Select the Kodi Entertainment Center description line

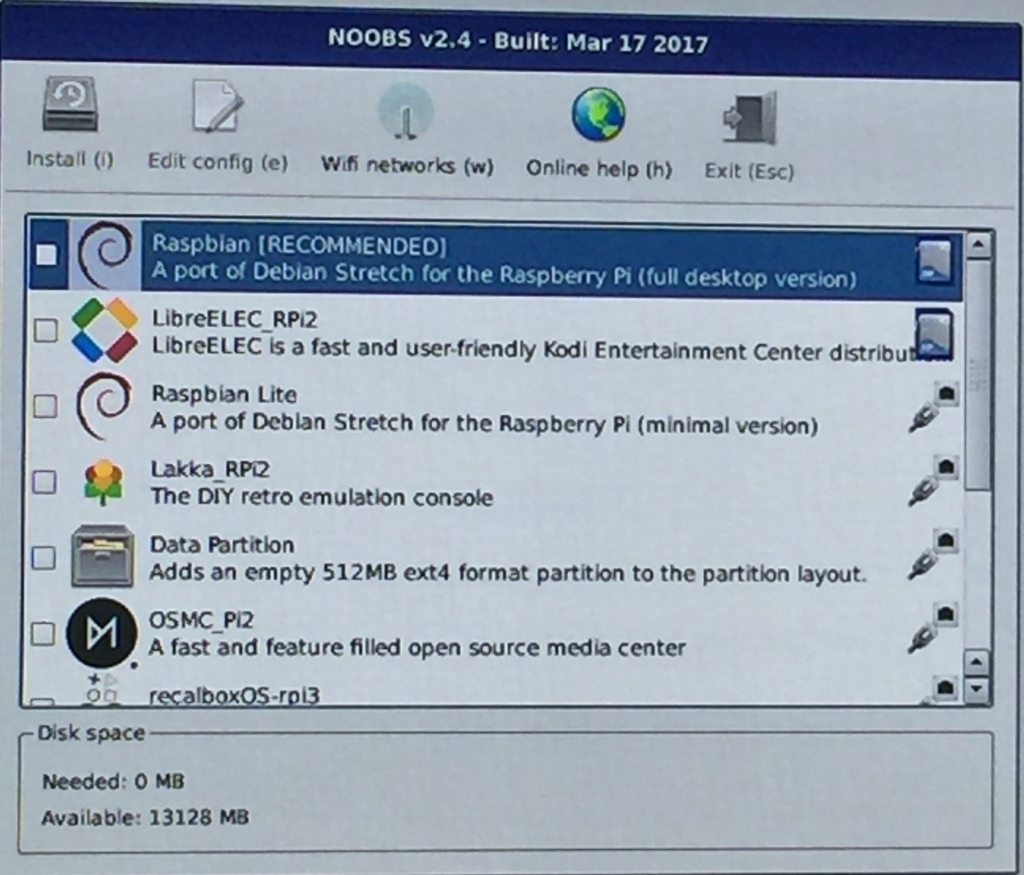(549, 349)
